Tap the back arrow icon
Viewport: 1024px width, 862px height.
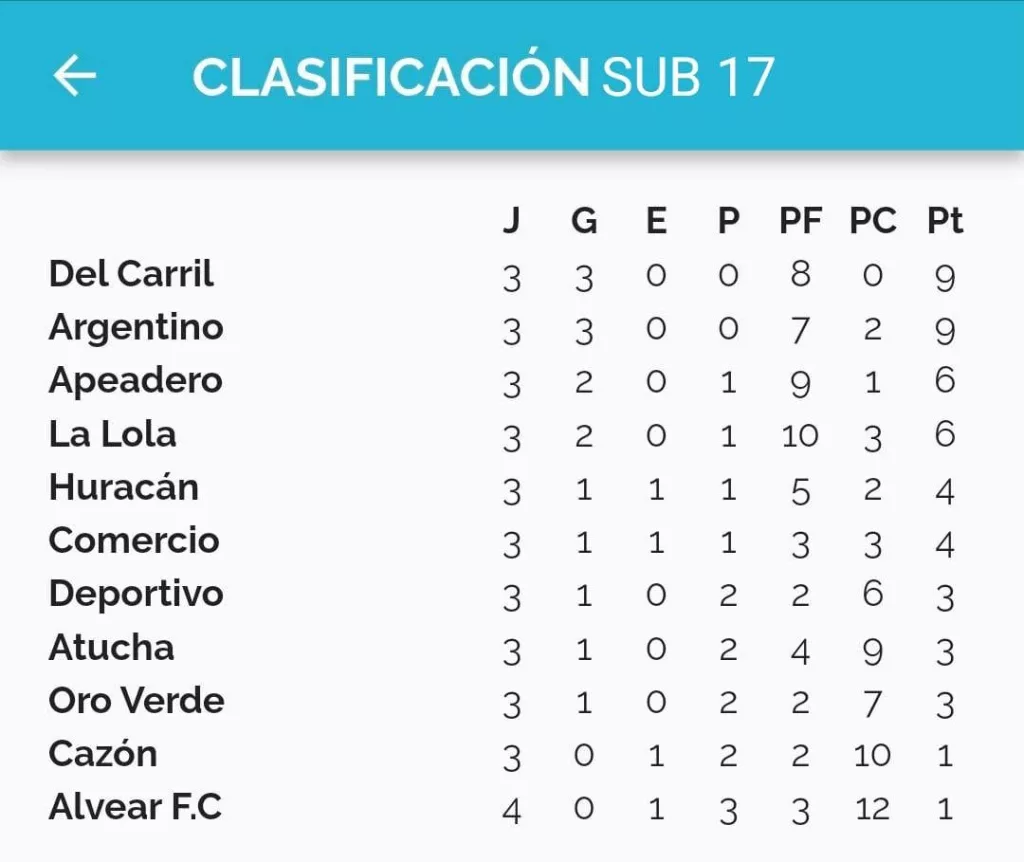click(74, 76)
